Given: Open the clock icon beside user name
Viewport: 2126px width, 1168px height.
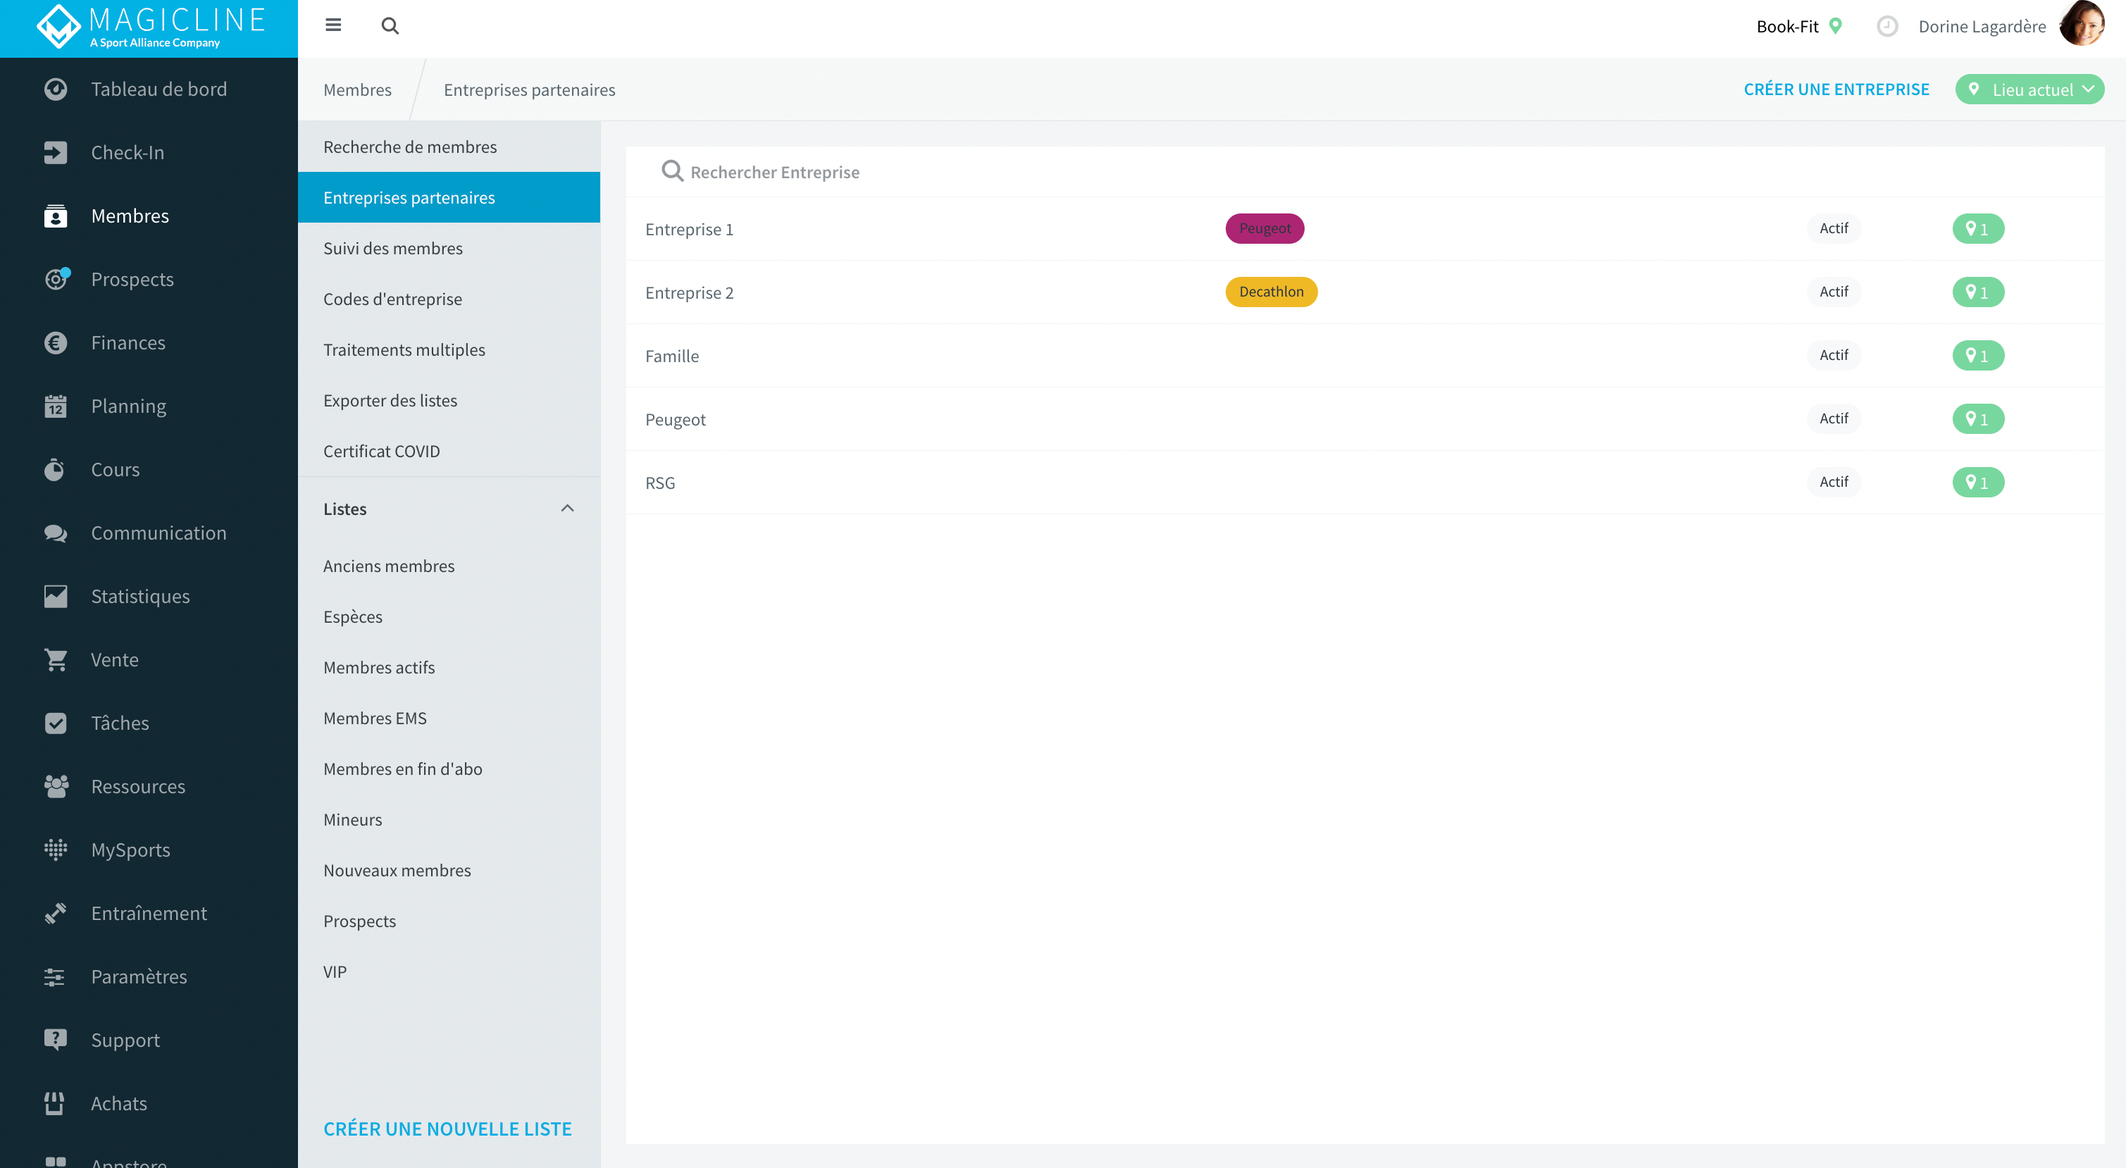Looking at the screenshot, I should (1887, 27).
